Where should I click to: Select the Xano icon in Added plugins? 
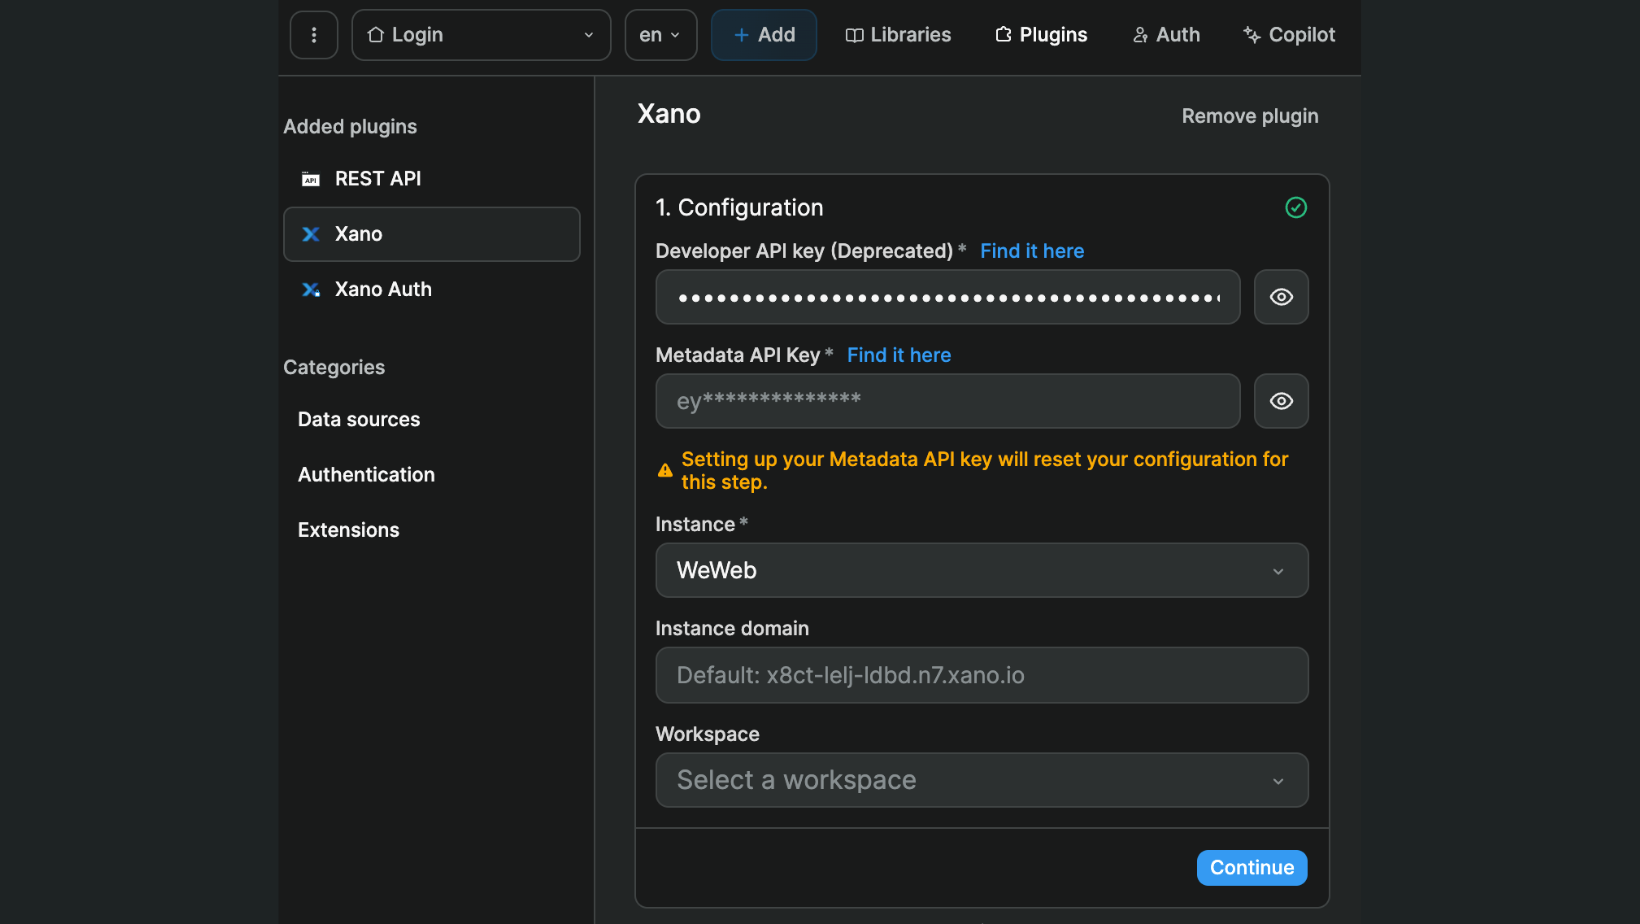(x=311, y=233)
